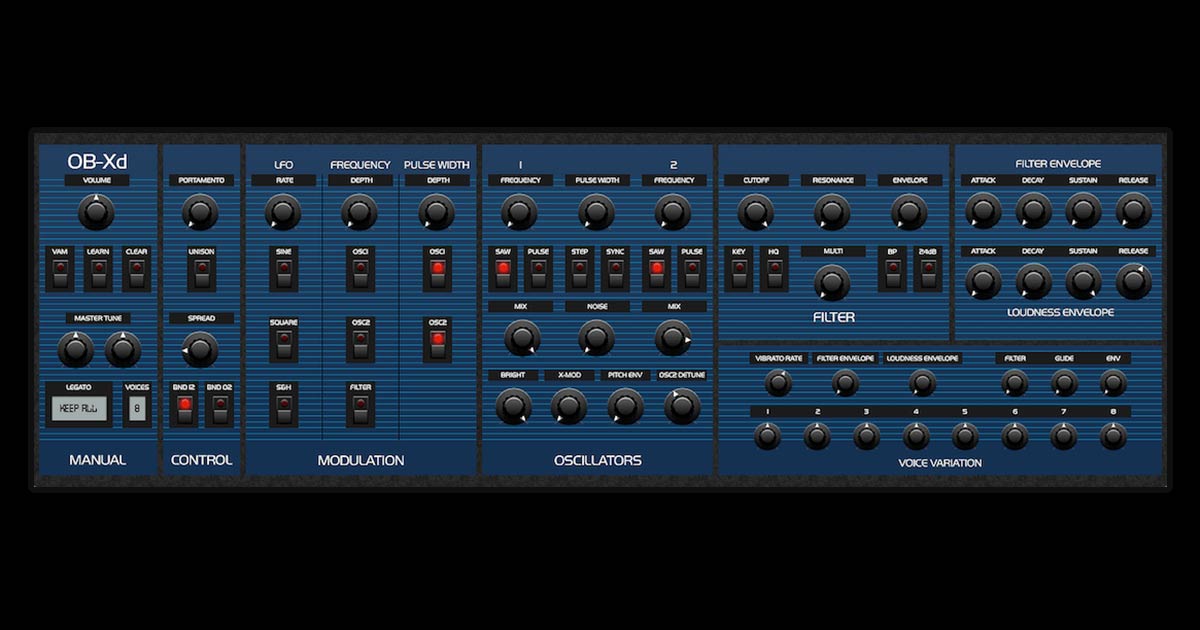Click the X-MOD knob
This screenshot has height=630, width=1200.
pyautogui.click(x=569, y=407)
